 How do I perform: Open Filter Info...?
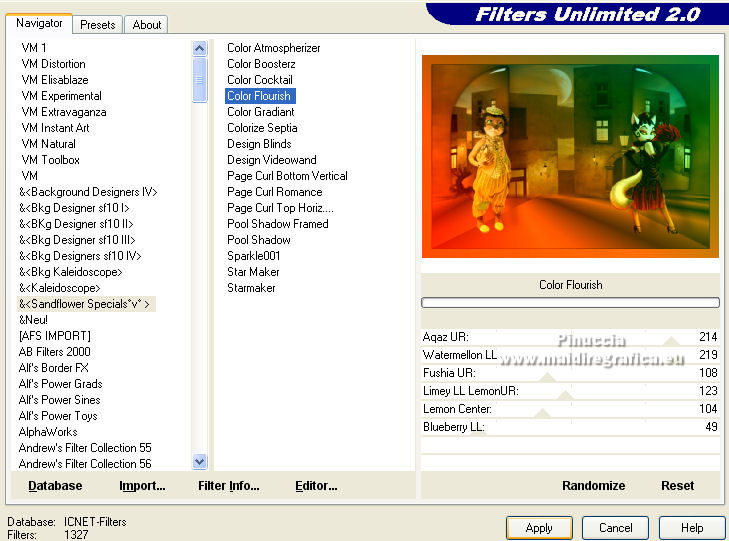tap(229, 486)
